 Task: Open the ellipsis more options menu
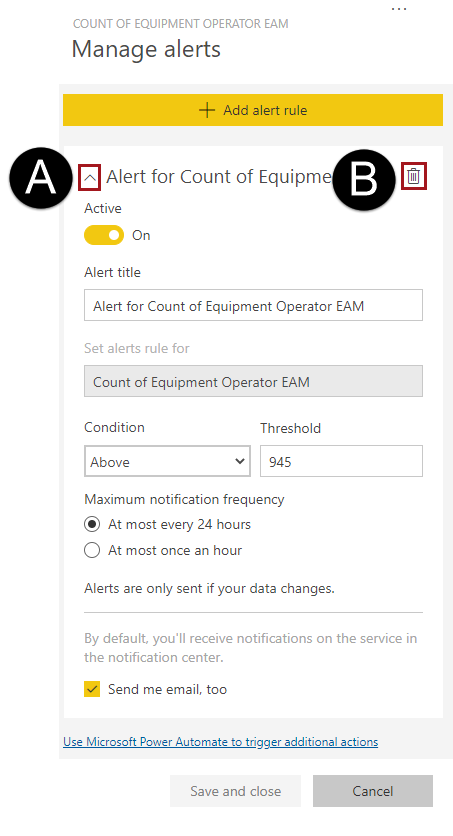point(399,9)
